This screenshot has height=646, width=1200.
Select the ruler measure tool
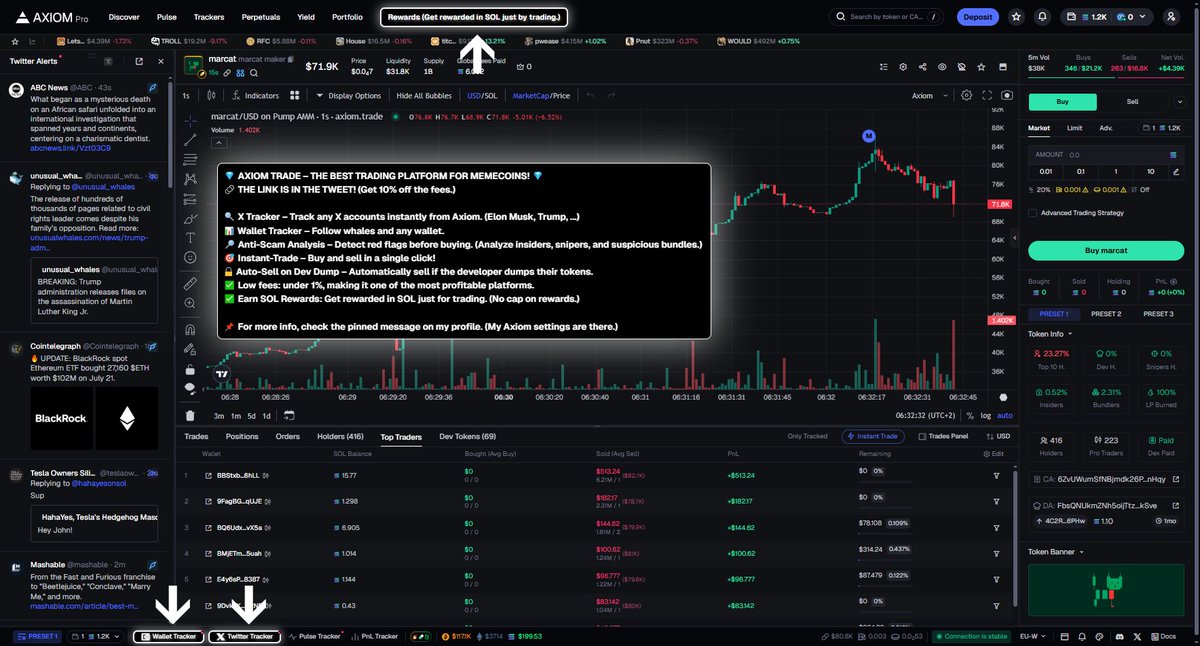click(x=190, y=284)
